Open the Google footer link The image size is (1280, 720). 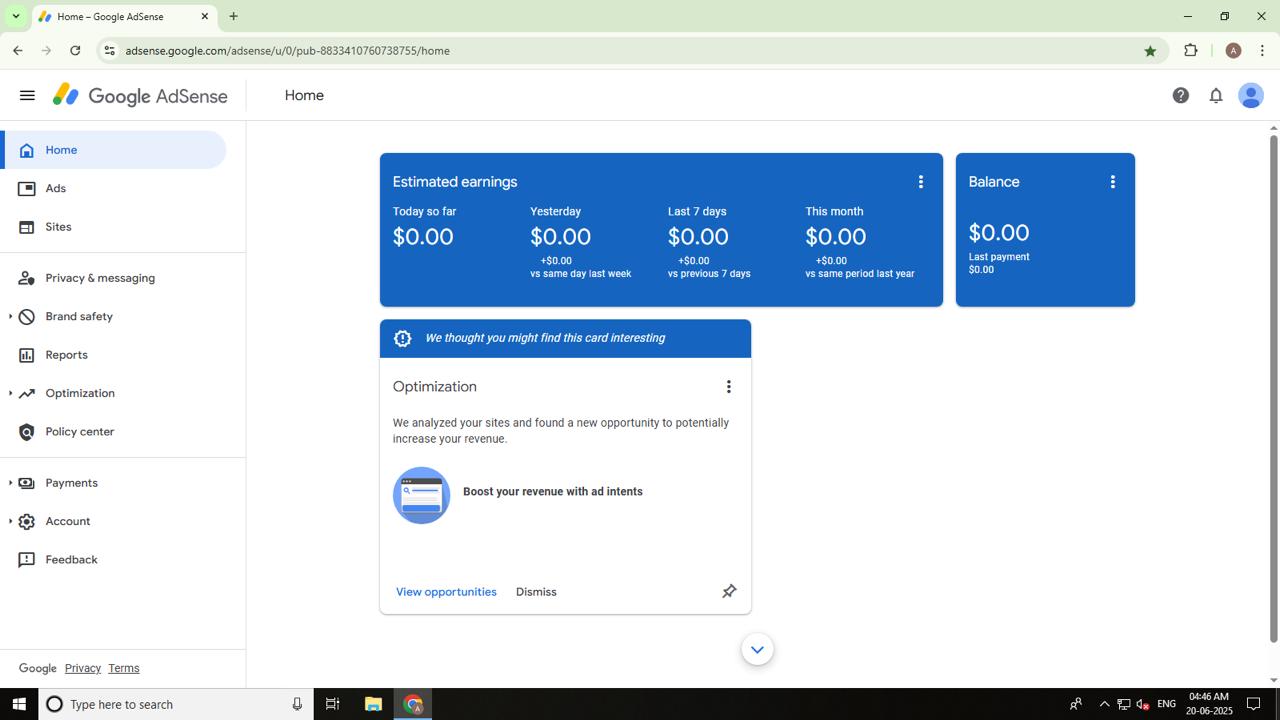(38, 668)
